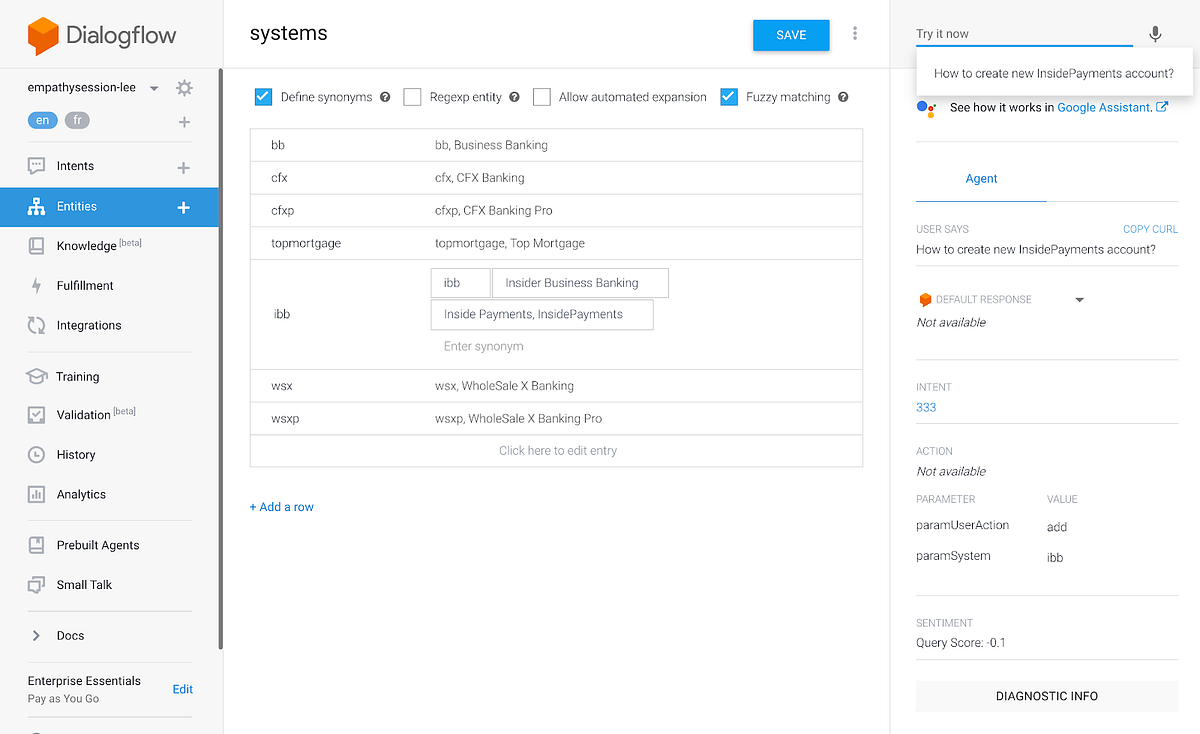This screenshot has height=734, width=1200.
Task: Enable Allow automated expansion checkbox
Action: click(x=542, y=97)
